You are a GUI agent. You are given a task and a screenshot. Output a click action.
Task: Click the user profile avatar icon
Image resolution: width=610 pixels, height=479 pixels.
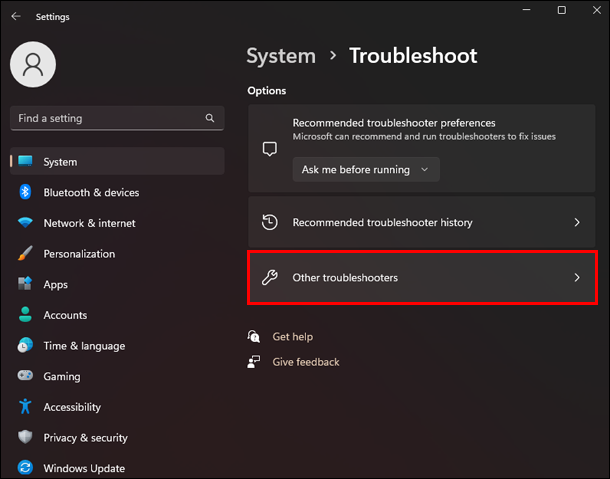tap(33, 66)
